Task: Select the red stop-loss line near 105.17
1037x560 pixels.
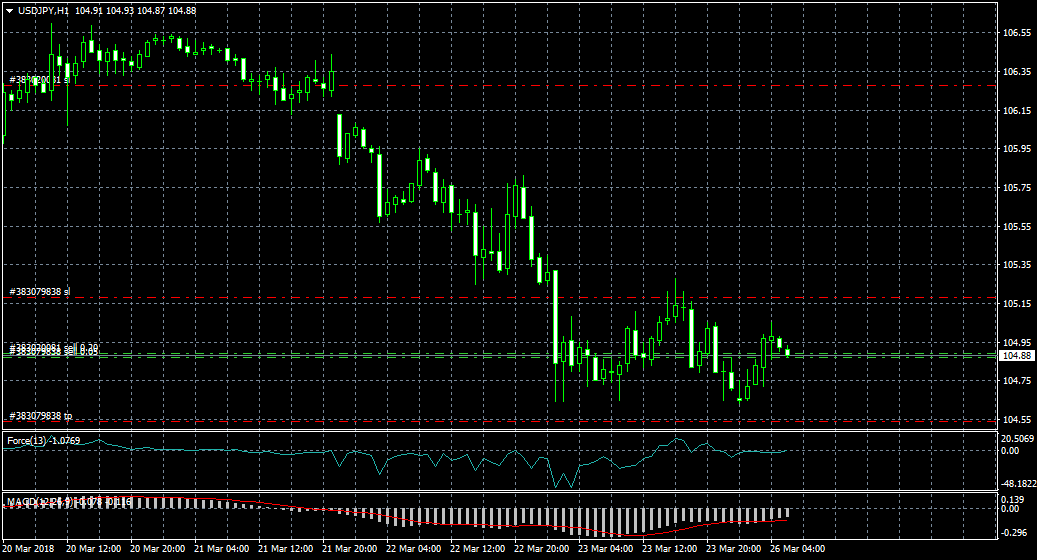Action: tap(499, 298)
